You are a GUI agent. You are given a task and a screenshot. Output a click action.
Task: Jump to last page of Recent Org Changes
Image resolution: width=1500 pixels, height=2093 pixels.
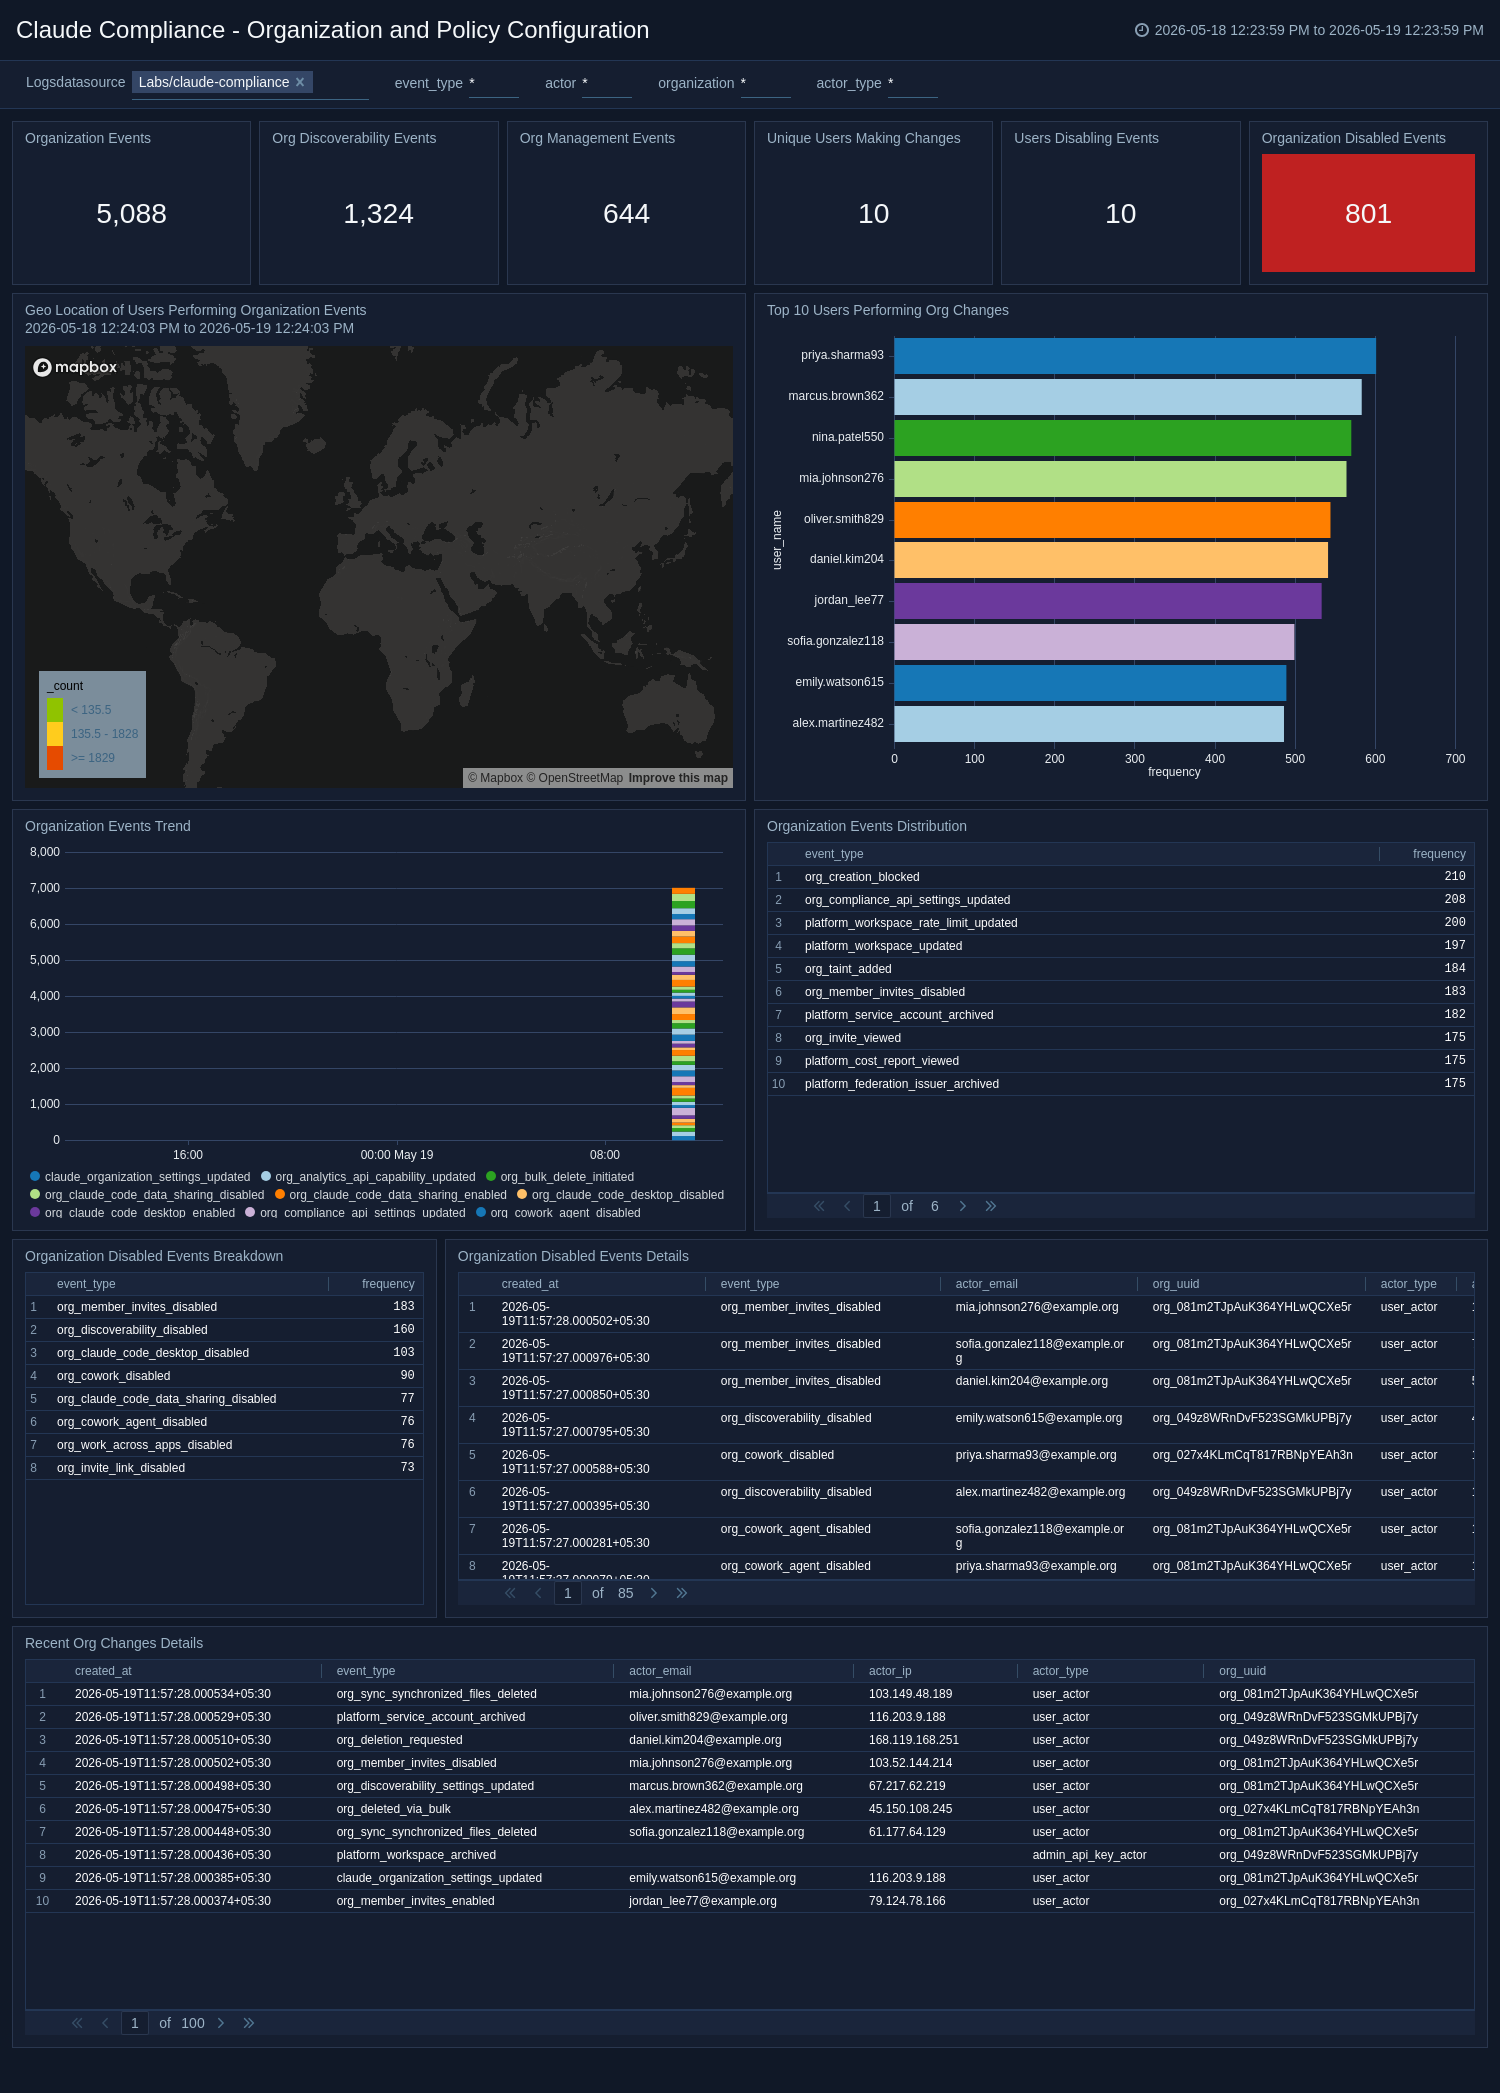pyautogui.click(x=249, y=2023)
